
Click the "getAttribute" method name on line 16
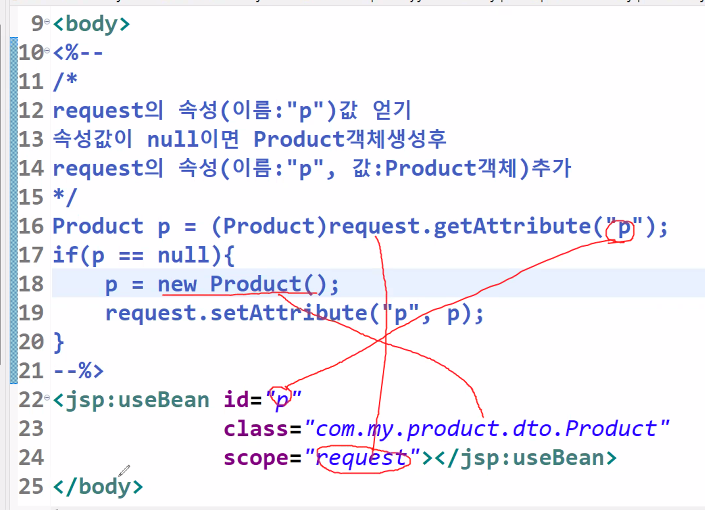pos(512,226)
